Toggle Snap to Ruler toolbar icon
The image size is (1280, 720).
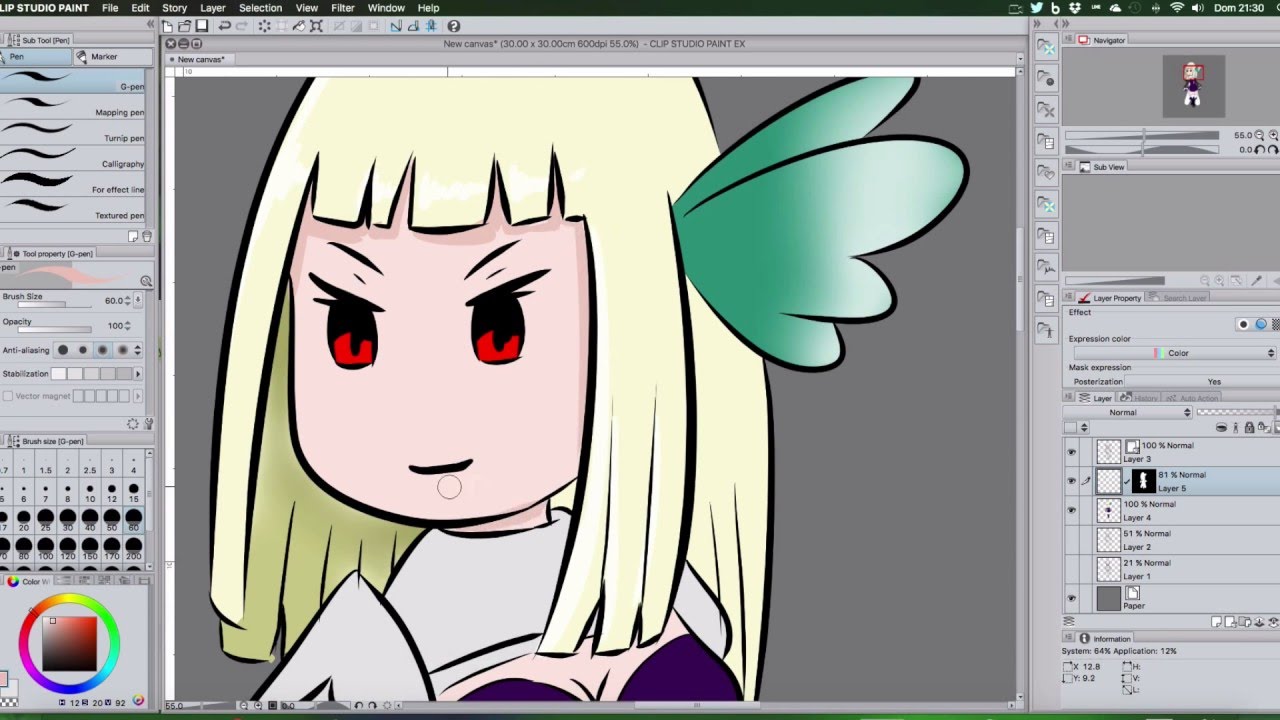(397, 26)
